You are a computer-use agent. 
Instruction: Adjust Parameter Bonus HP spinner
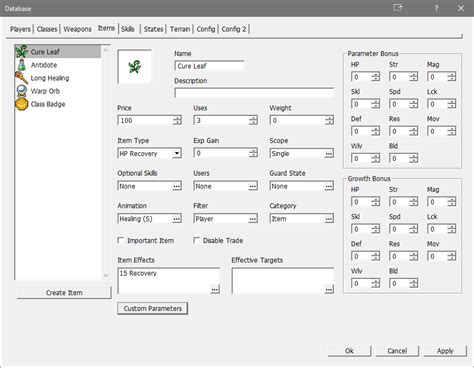tap(376, 77)
